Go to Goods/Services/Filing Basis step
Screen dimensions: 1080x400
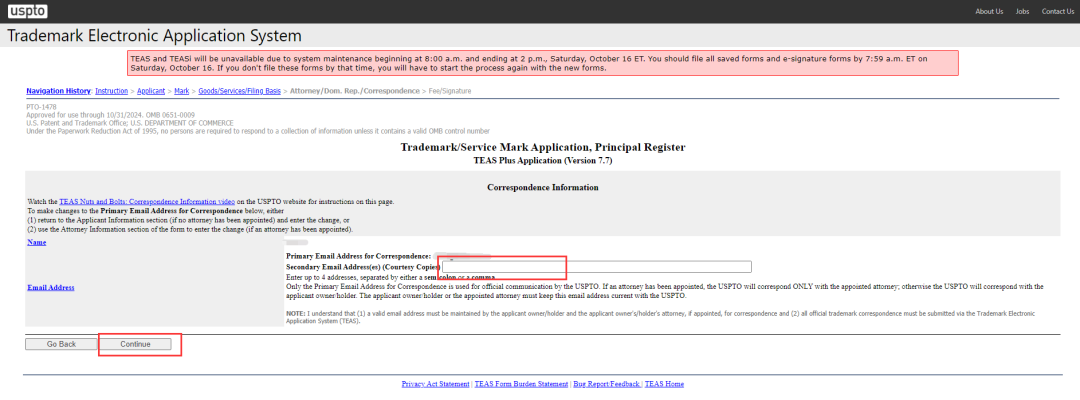[x=240, y=91]
